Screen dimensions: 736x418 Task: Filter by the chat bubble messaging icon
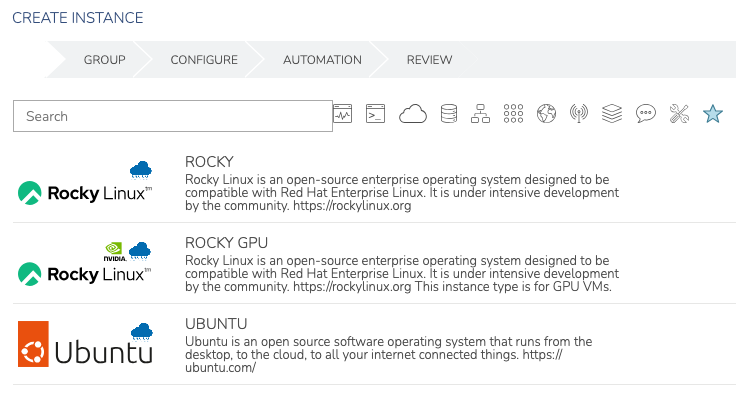(x=646, y=114)
